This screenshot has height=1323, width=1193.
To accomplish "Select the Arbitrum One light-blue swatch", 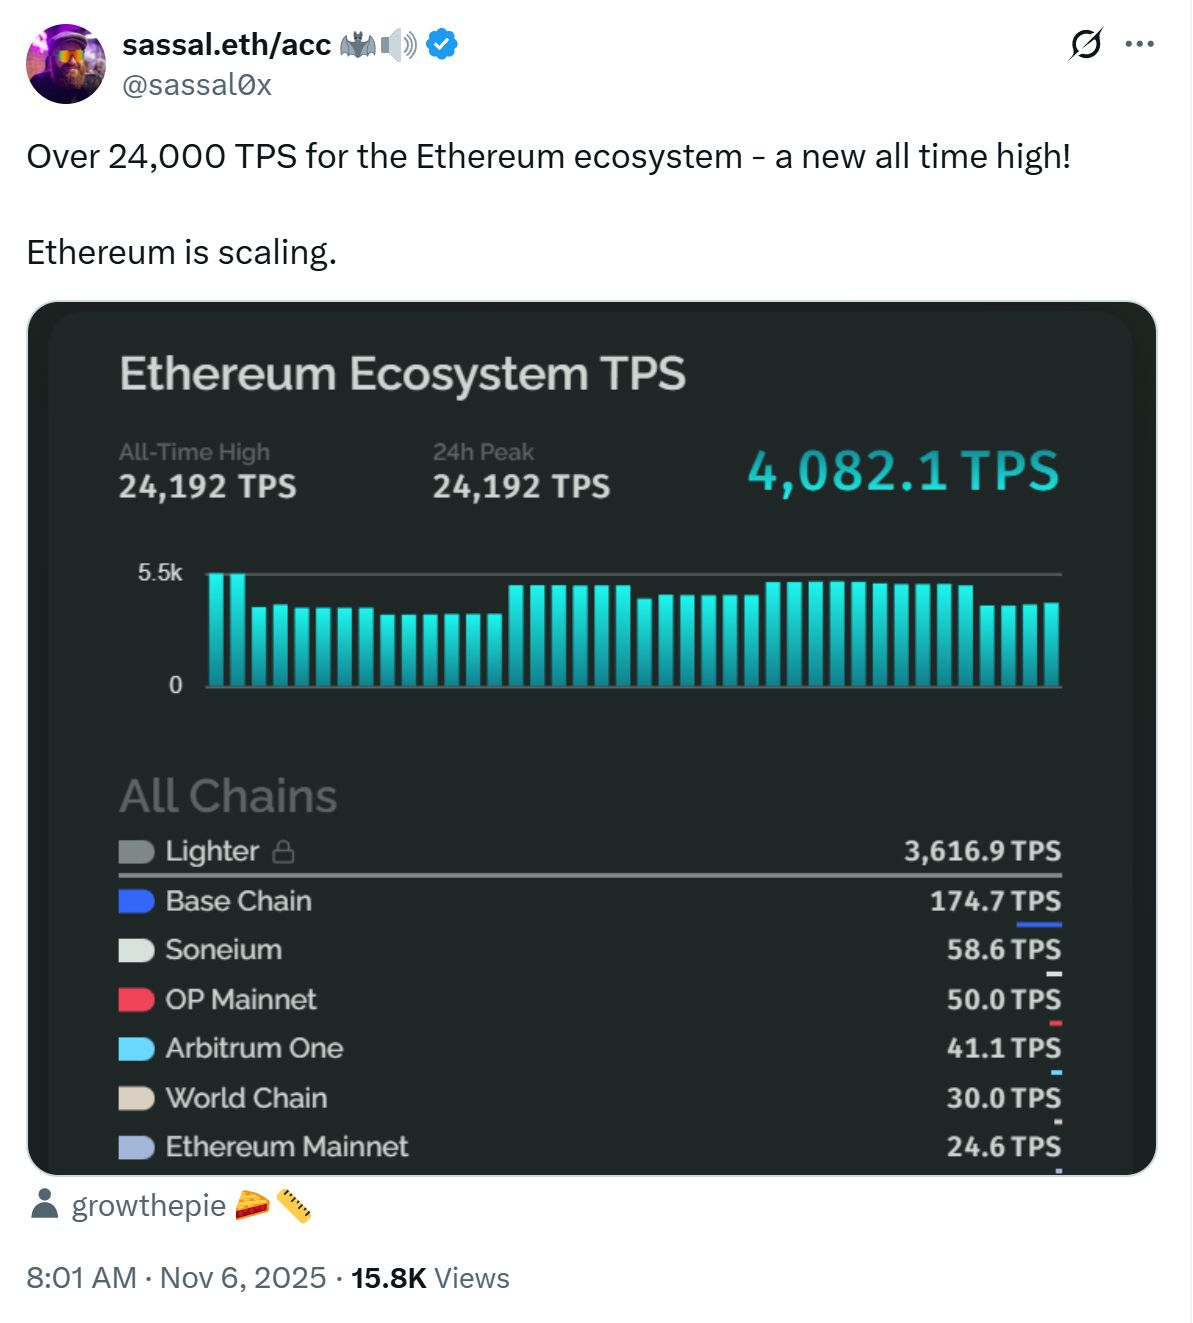I will [135, 1049].
